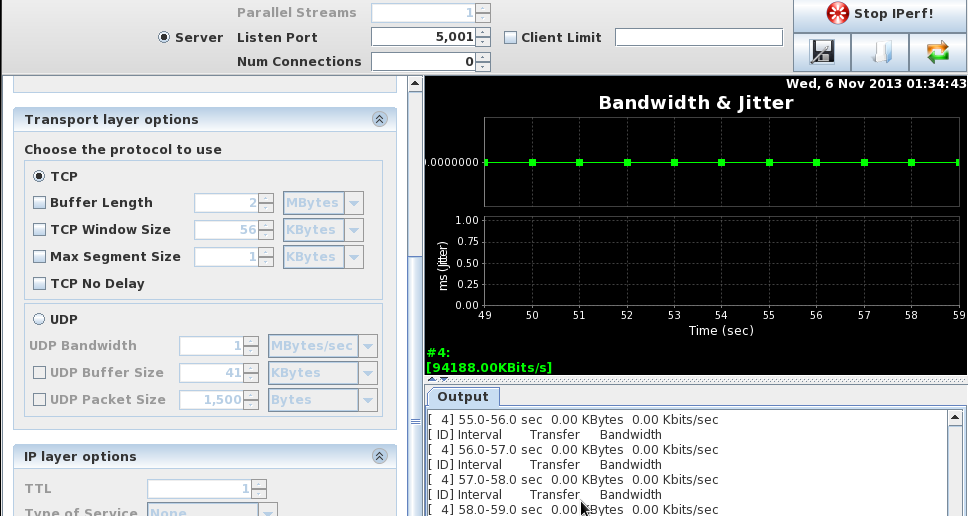The height and width of the screenshot is (516, 968).
Task: Click the settings panel vertical scrollbar thumb
Action: coord(415,386)
